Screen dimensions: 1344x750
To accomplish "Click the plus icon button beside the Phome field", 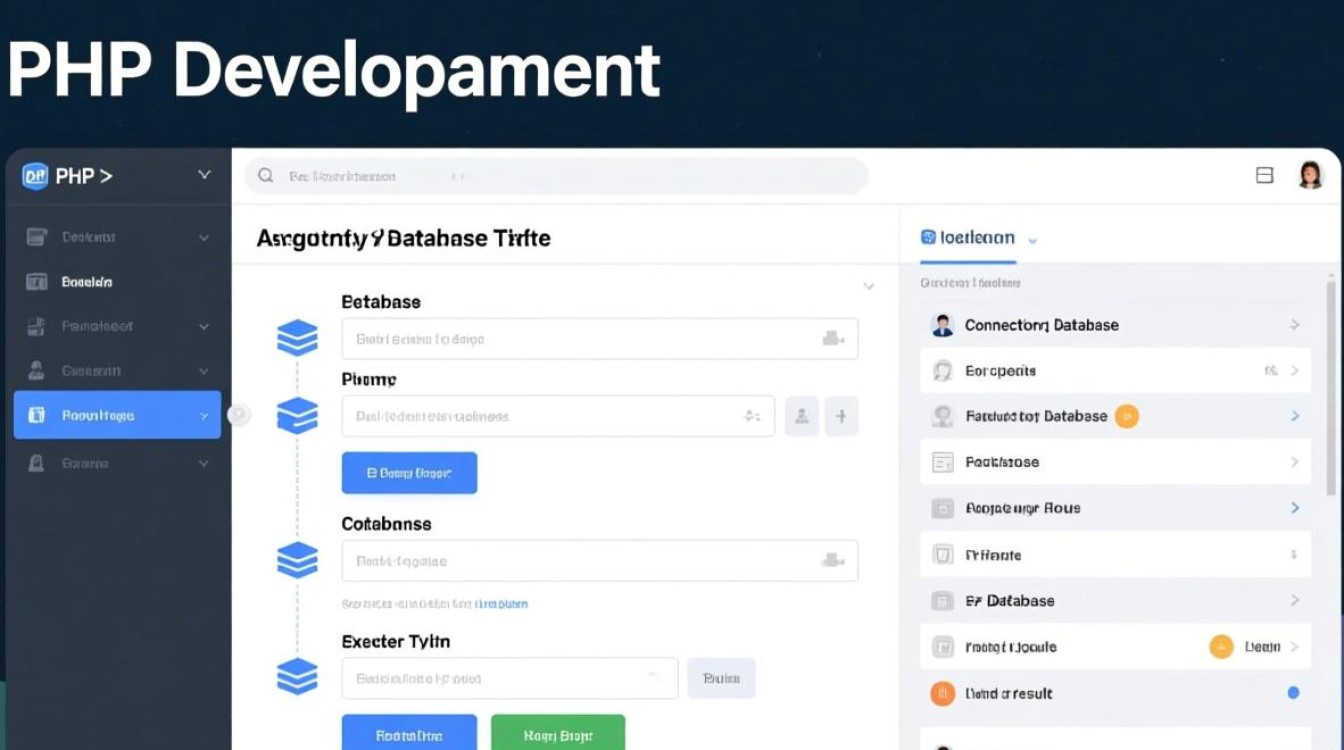I will pyautogui.click(x=841, y=416).
